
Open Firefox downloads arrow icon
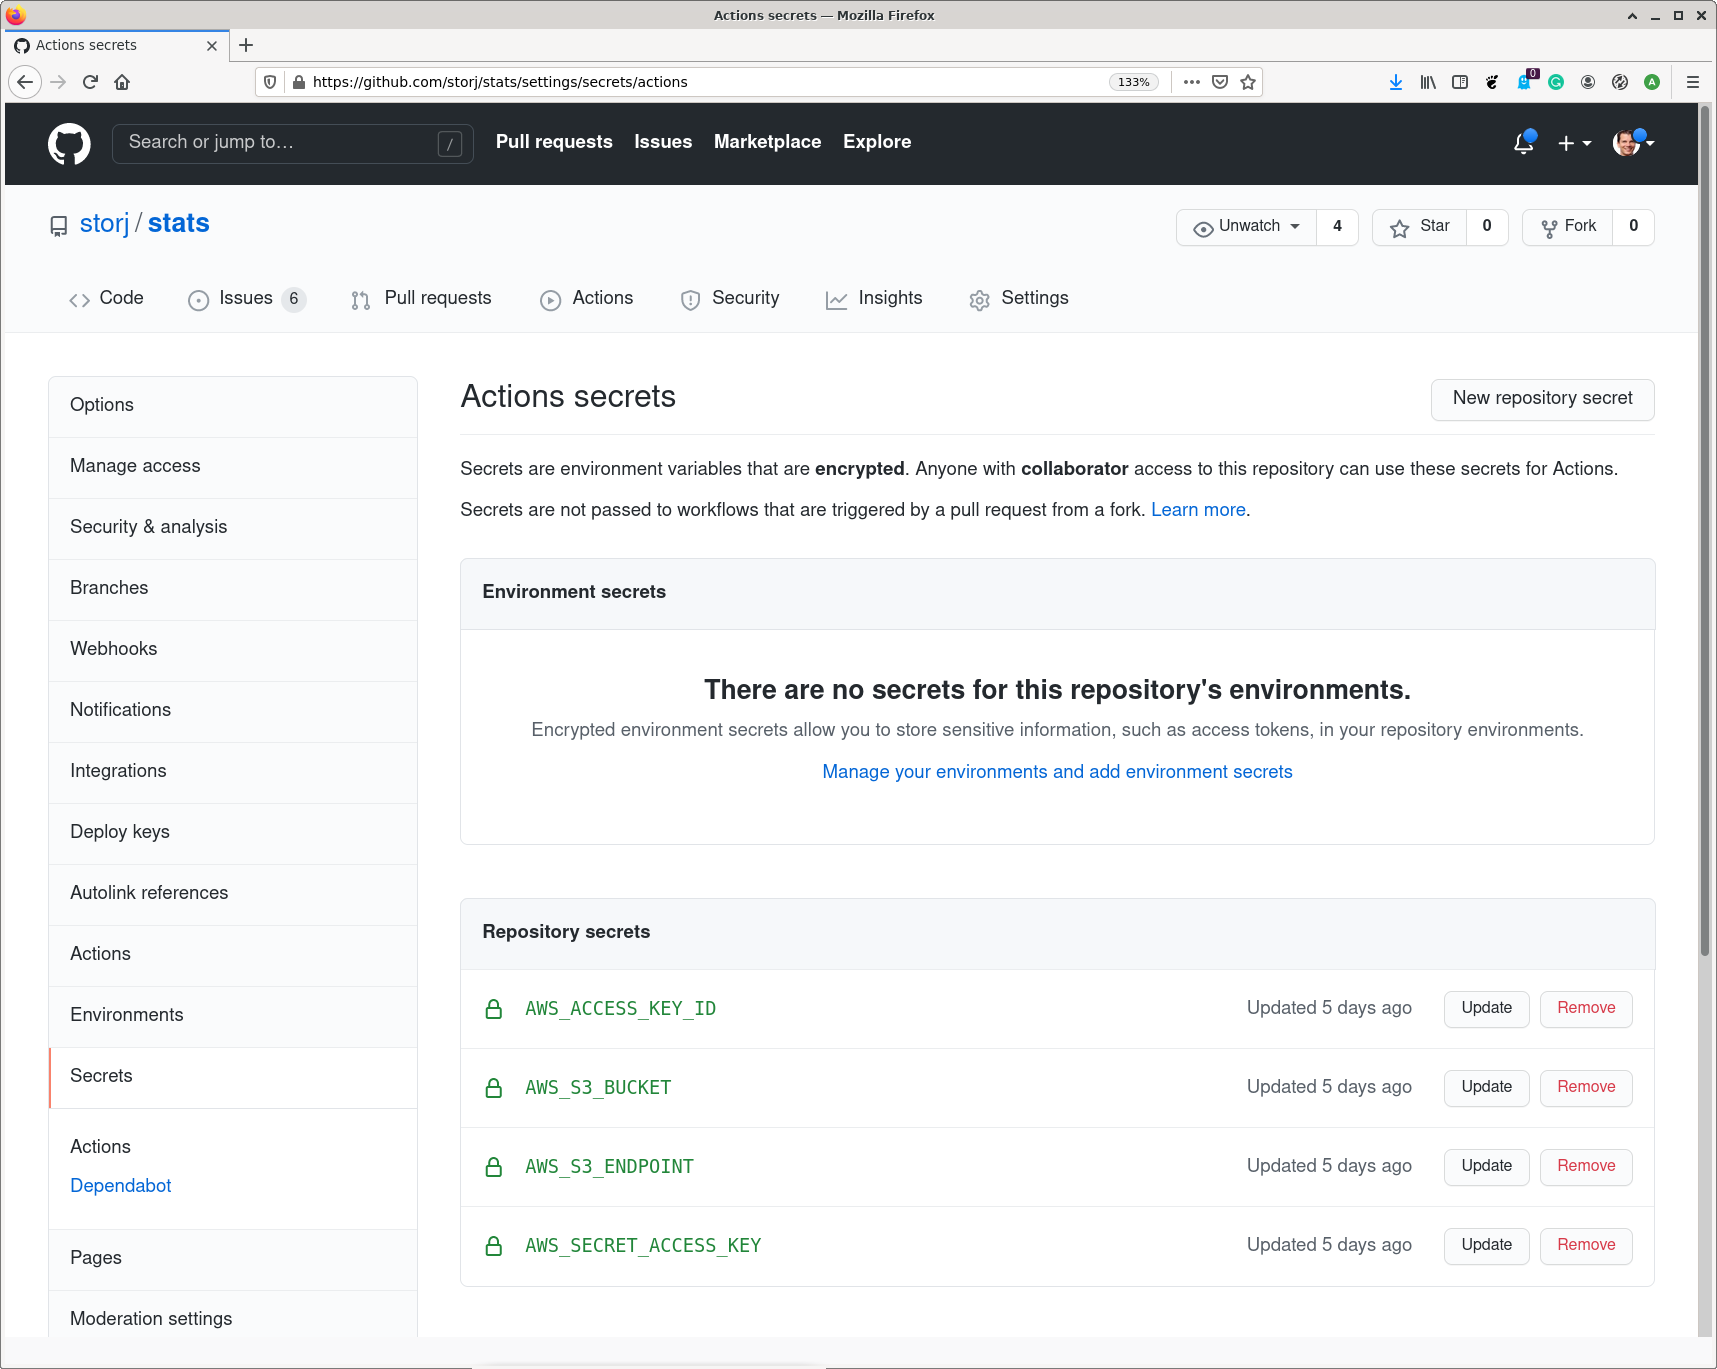pos(1395,82)
